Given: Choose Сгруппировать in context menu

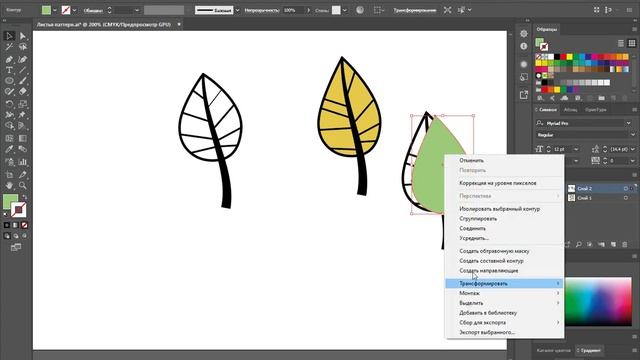Looking at the screenshot, I should point(478,219).
